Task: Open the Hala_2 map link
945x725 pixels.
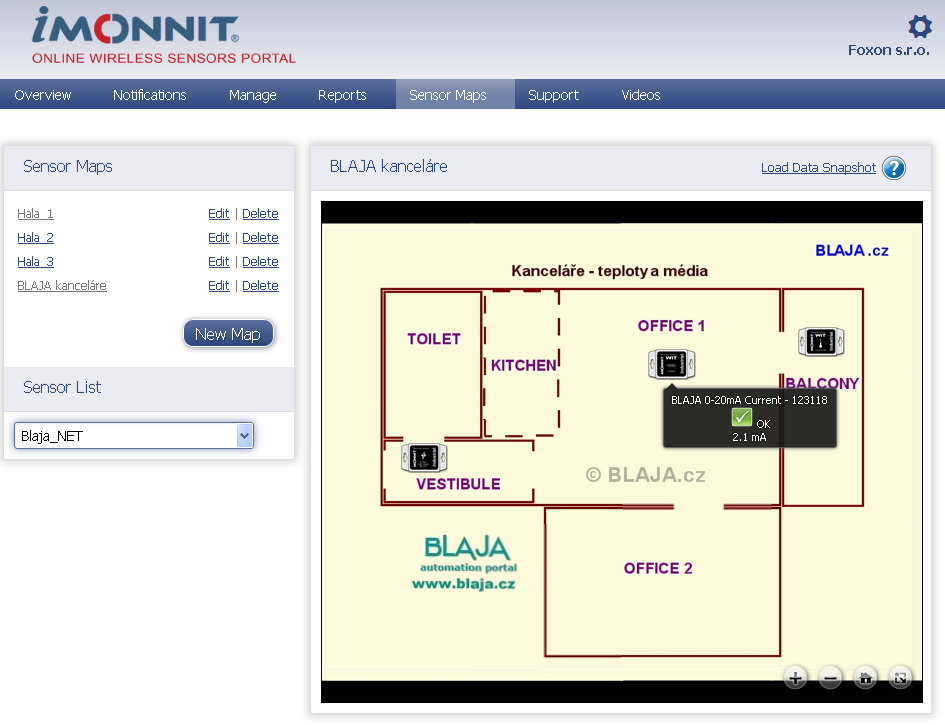Action: [36, 237]
